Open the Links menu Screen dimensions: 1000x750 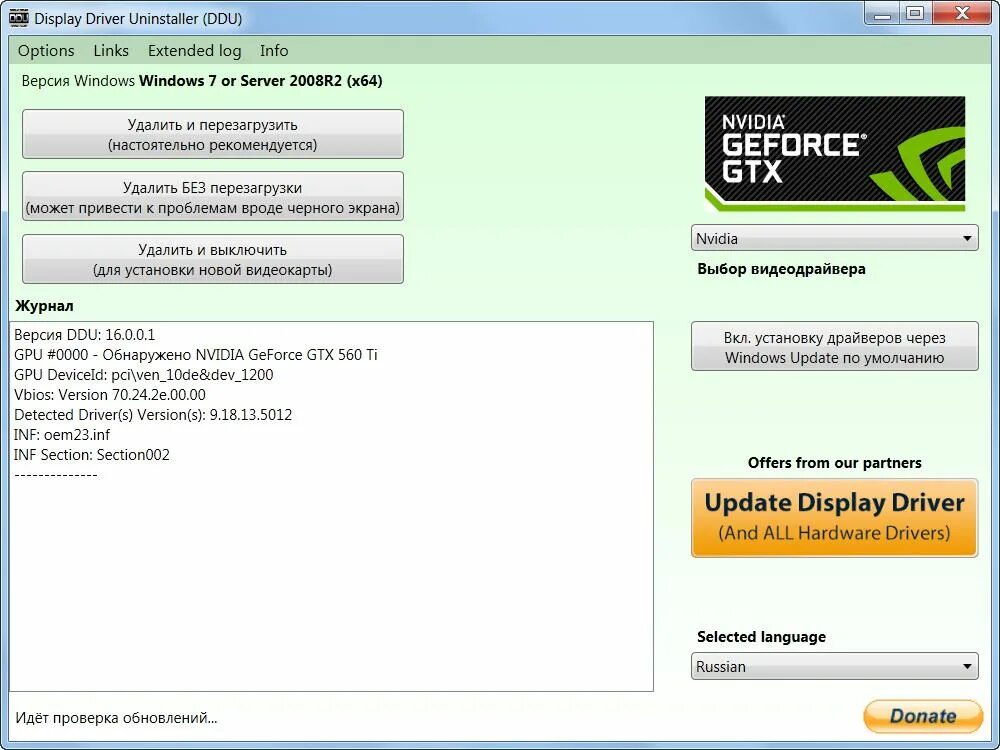tap(110, 50)
